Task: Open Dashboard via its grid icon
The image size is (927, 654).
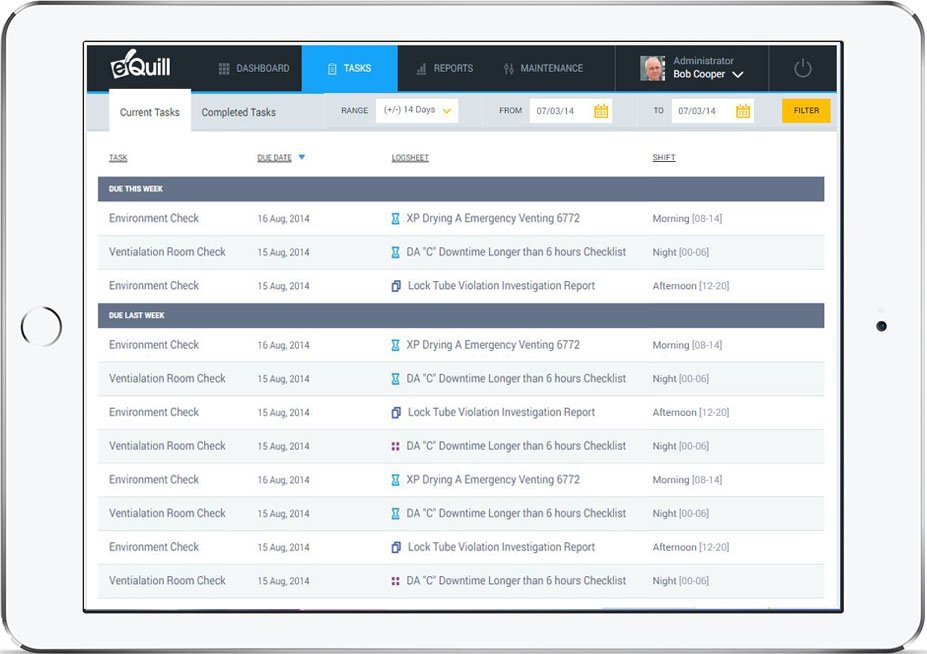Action: tap(223, 69)
